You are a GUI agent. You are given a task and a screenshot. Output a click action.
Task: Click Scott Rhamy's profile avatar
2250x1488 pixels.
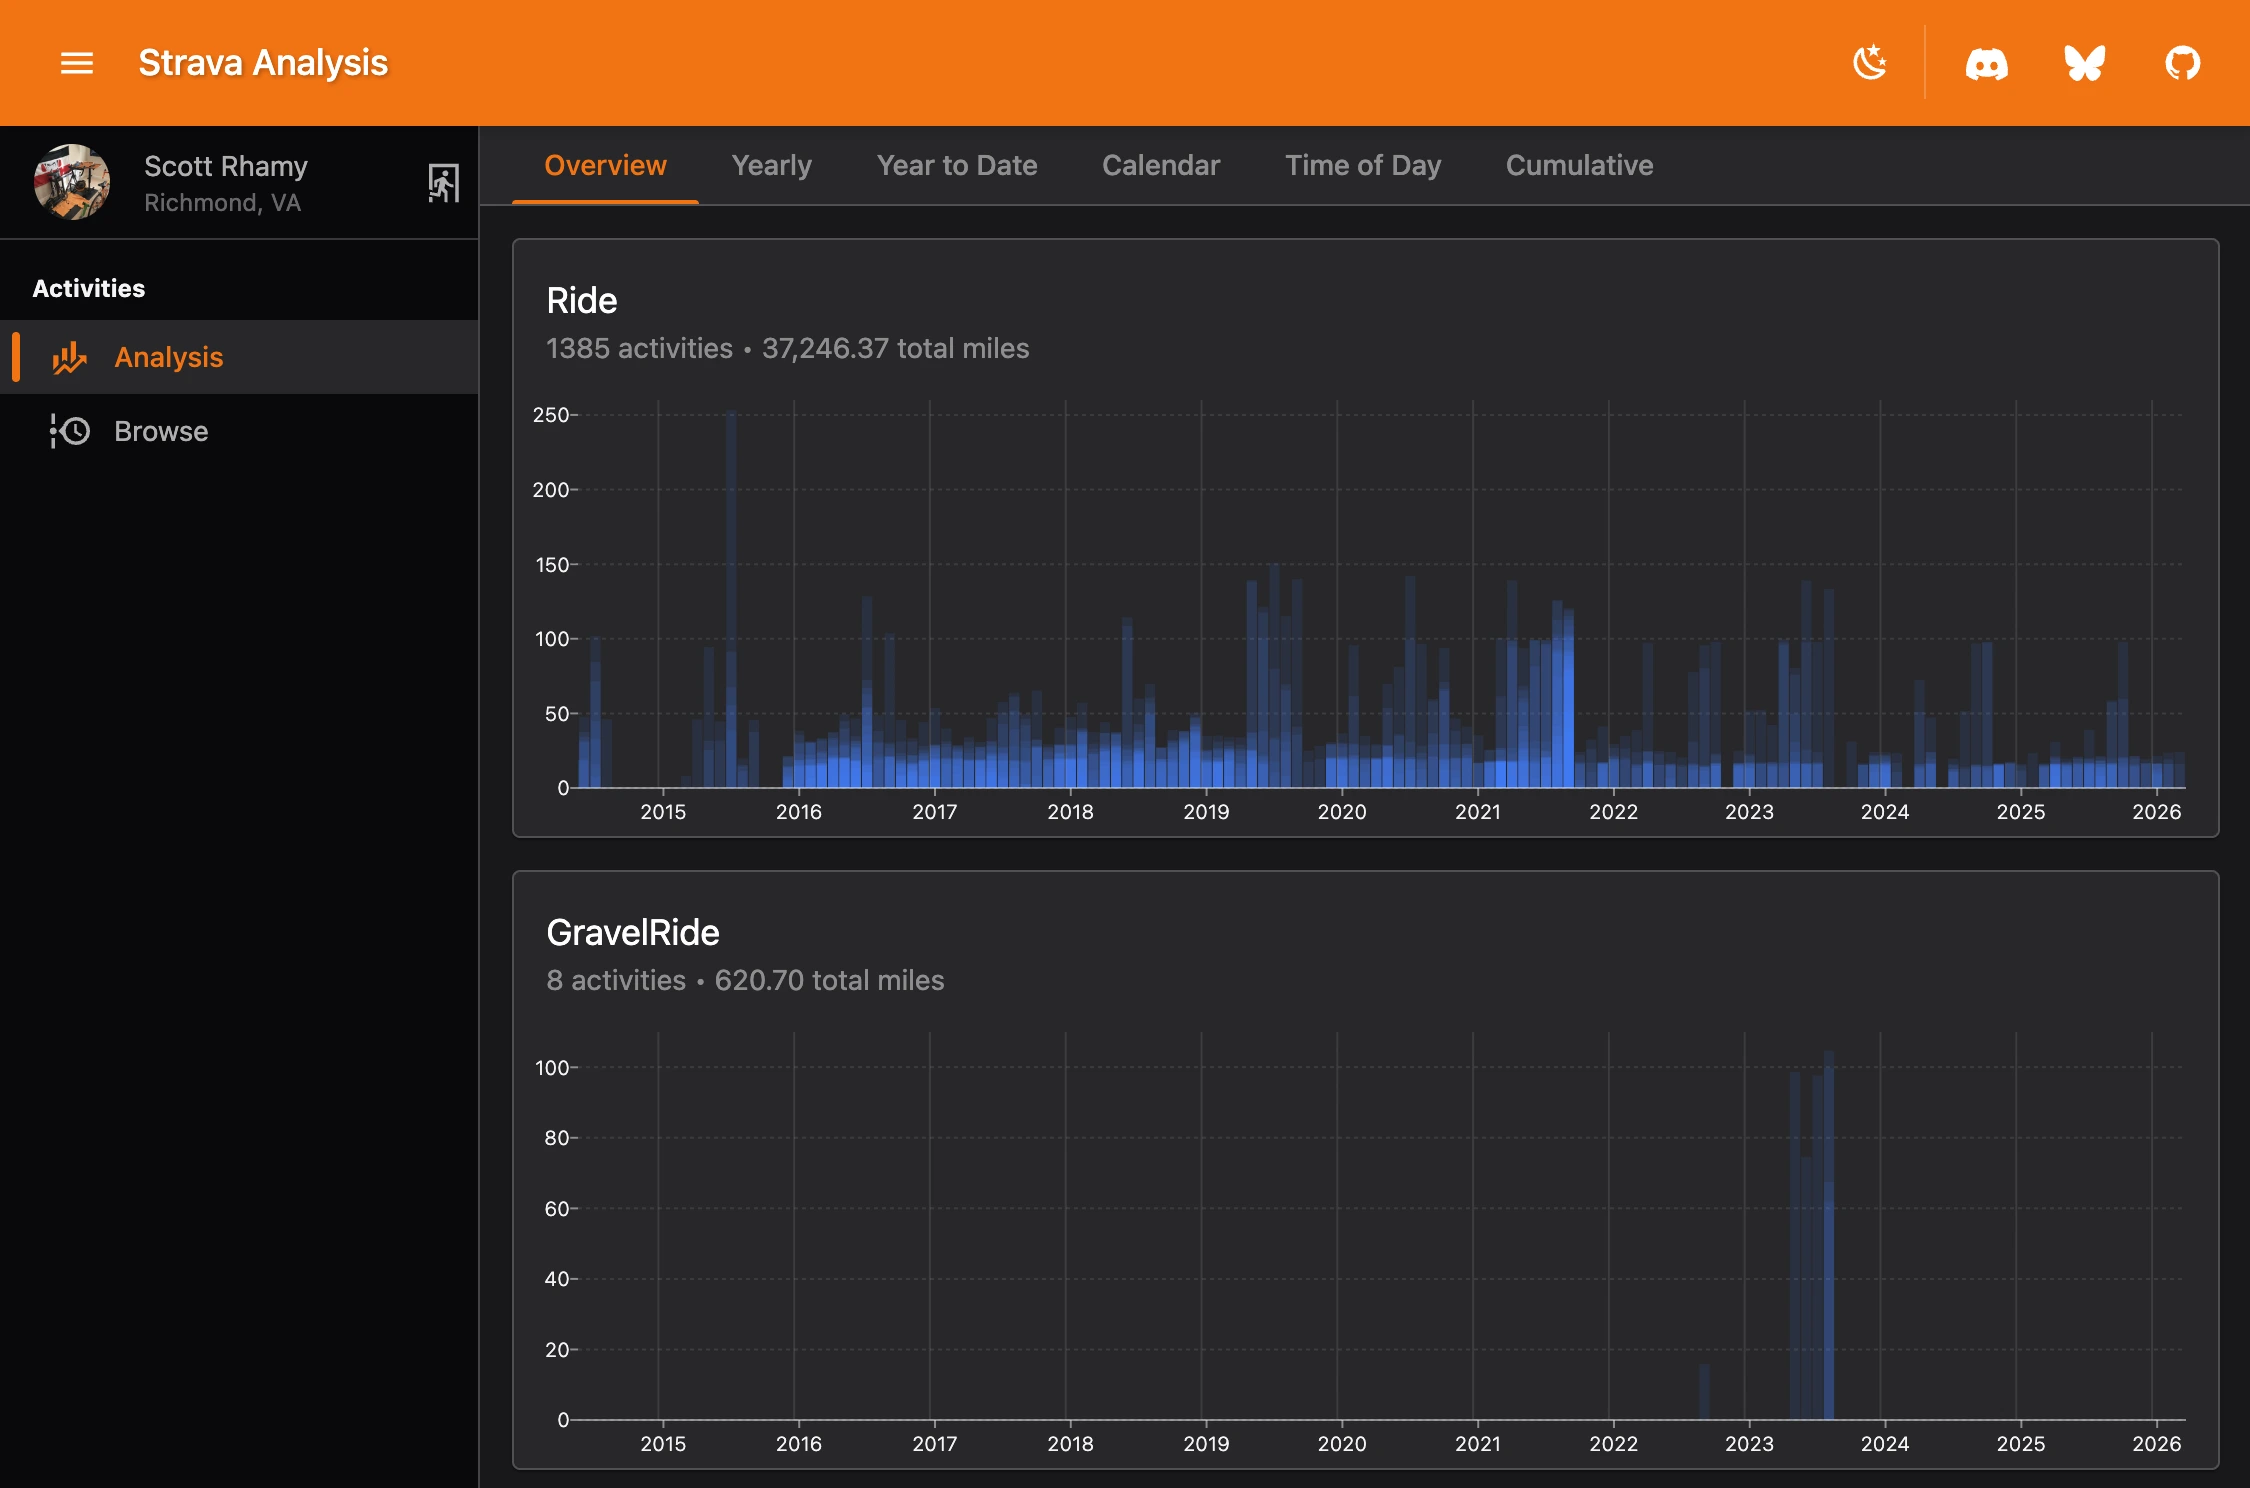click(x=72, y=182)
